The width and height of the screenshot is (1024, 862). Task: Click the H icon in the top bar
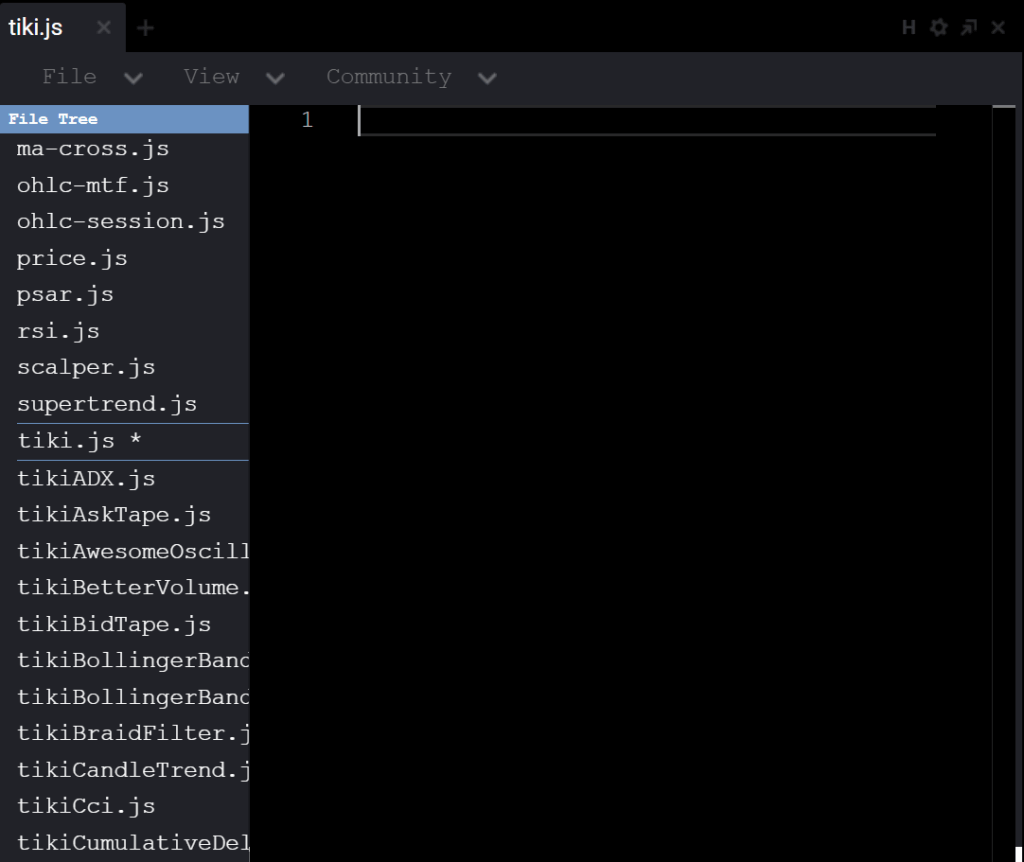pos(908,27)
